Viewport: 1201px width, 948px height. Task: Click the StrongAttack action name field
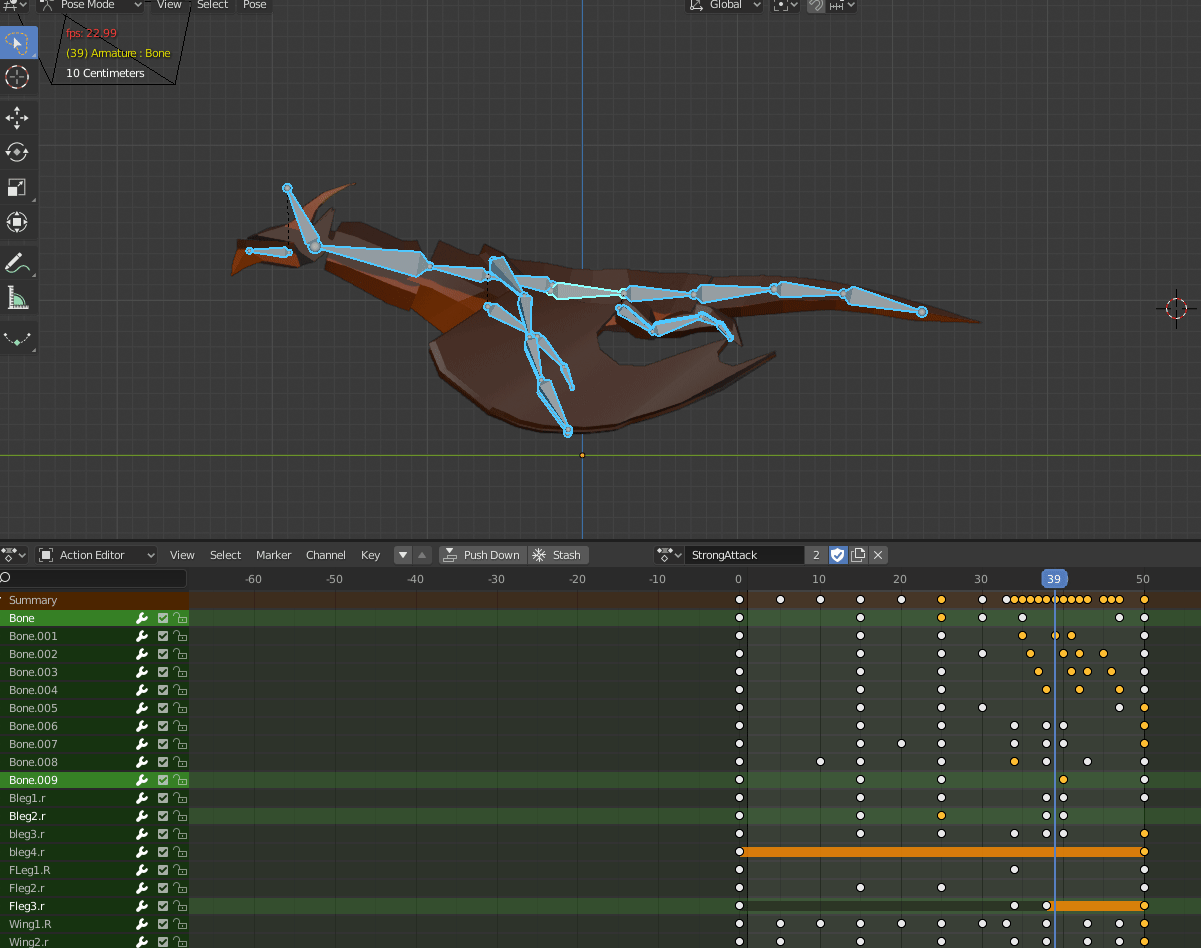tap(744, 555)
